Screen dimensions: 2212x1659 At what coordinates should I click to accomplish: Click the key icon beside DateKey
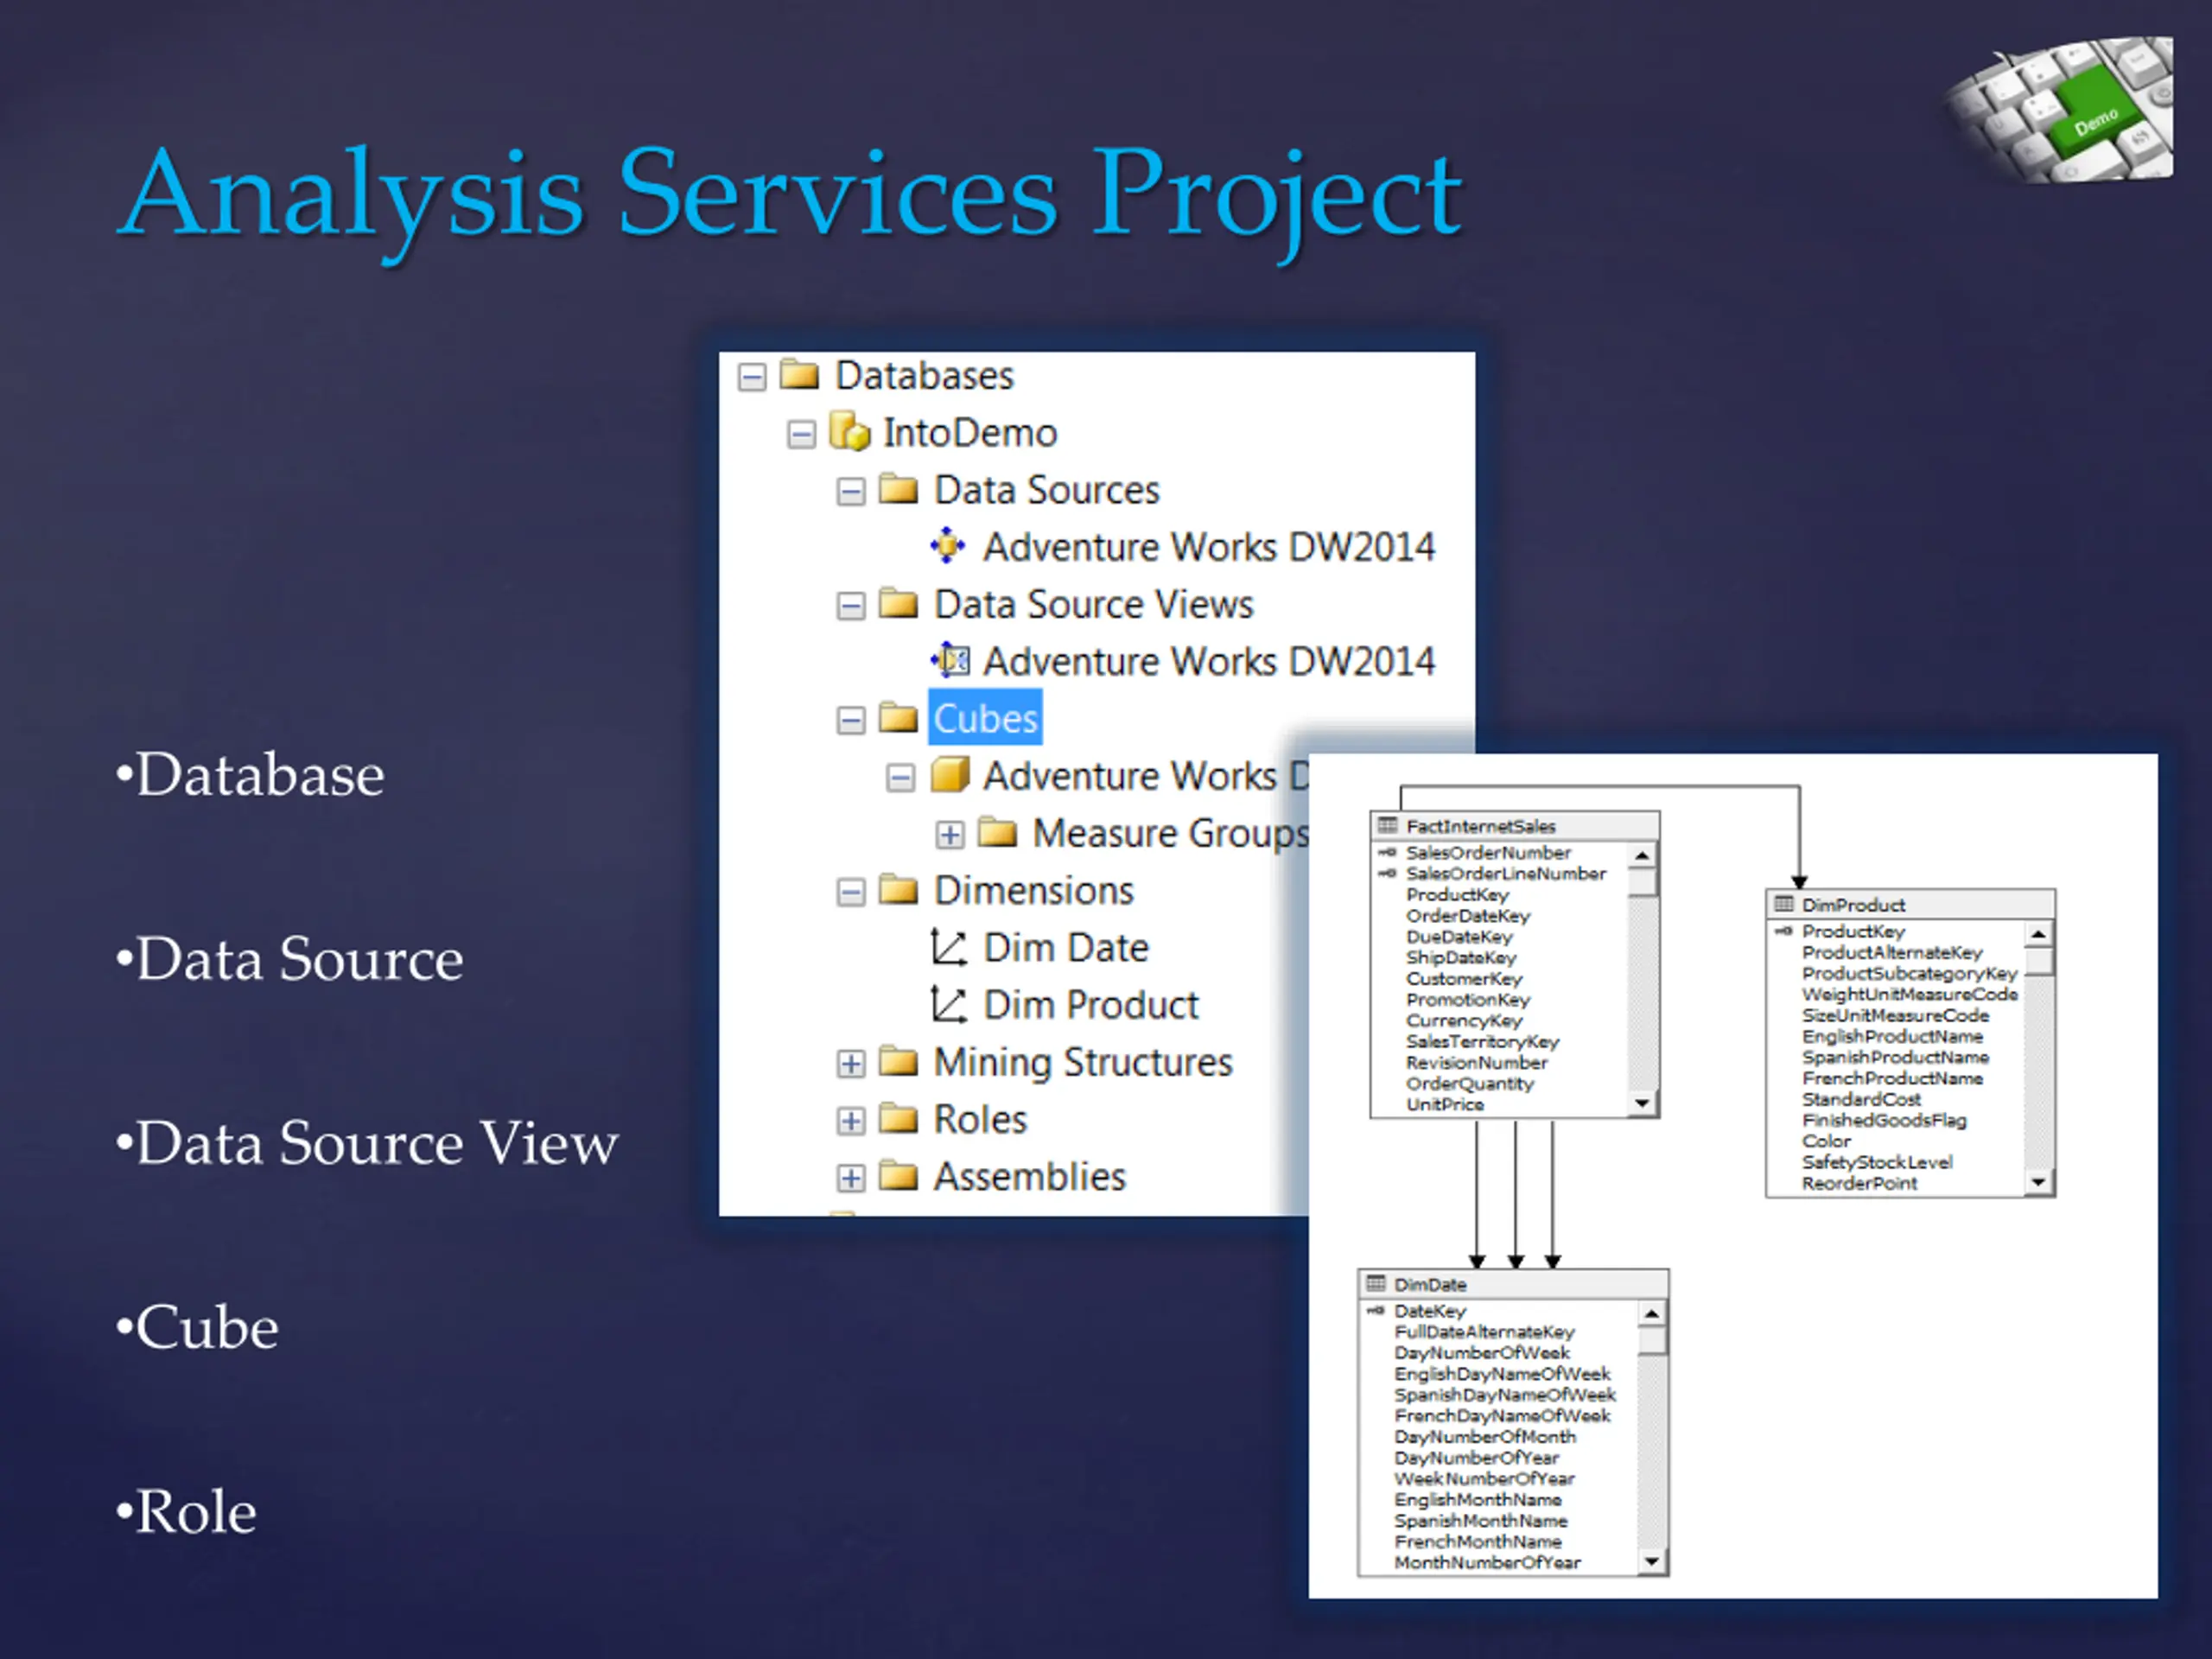(x=1376, y=1311)
